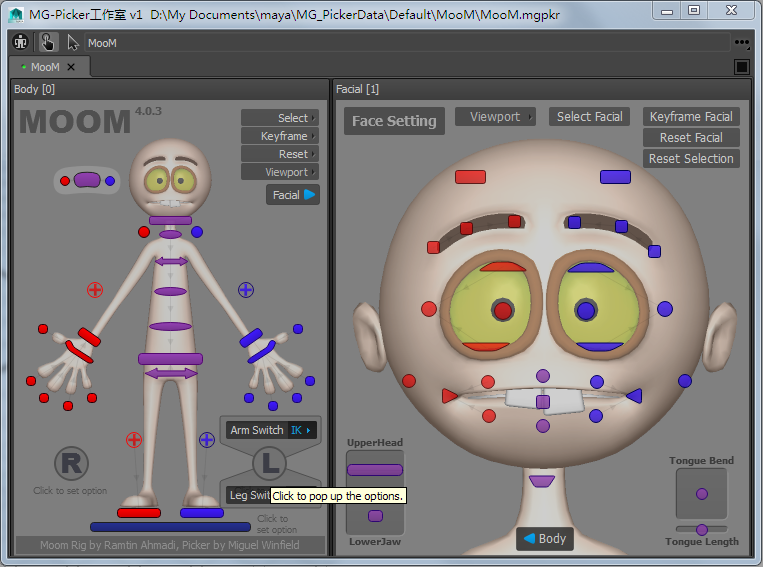763x567 pixels.
Task: Open the Reset menu in Body panel
Action: (280, 154)
